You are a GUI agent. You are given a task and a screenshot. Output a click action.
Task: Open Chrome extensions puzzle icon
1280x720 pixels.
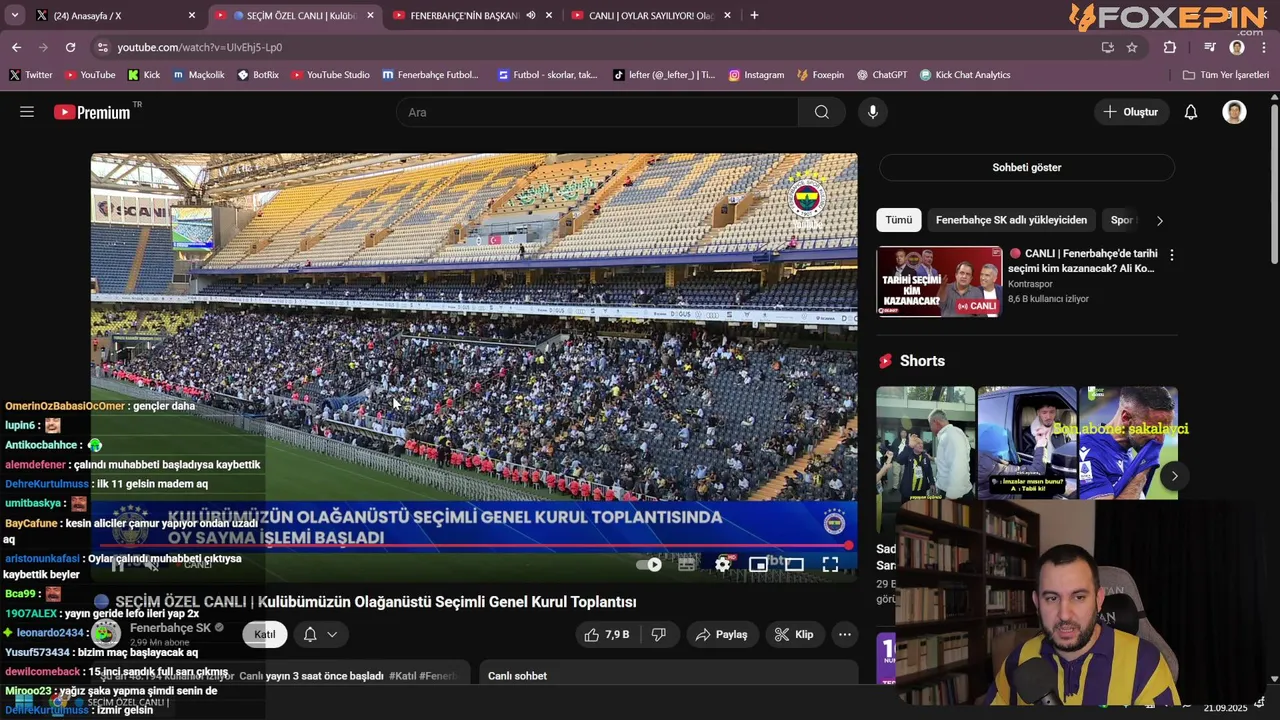pos(1170,47)
